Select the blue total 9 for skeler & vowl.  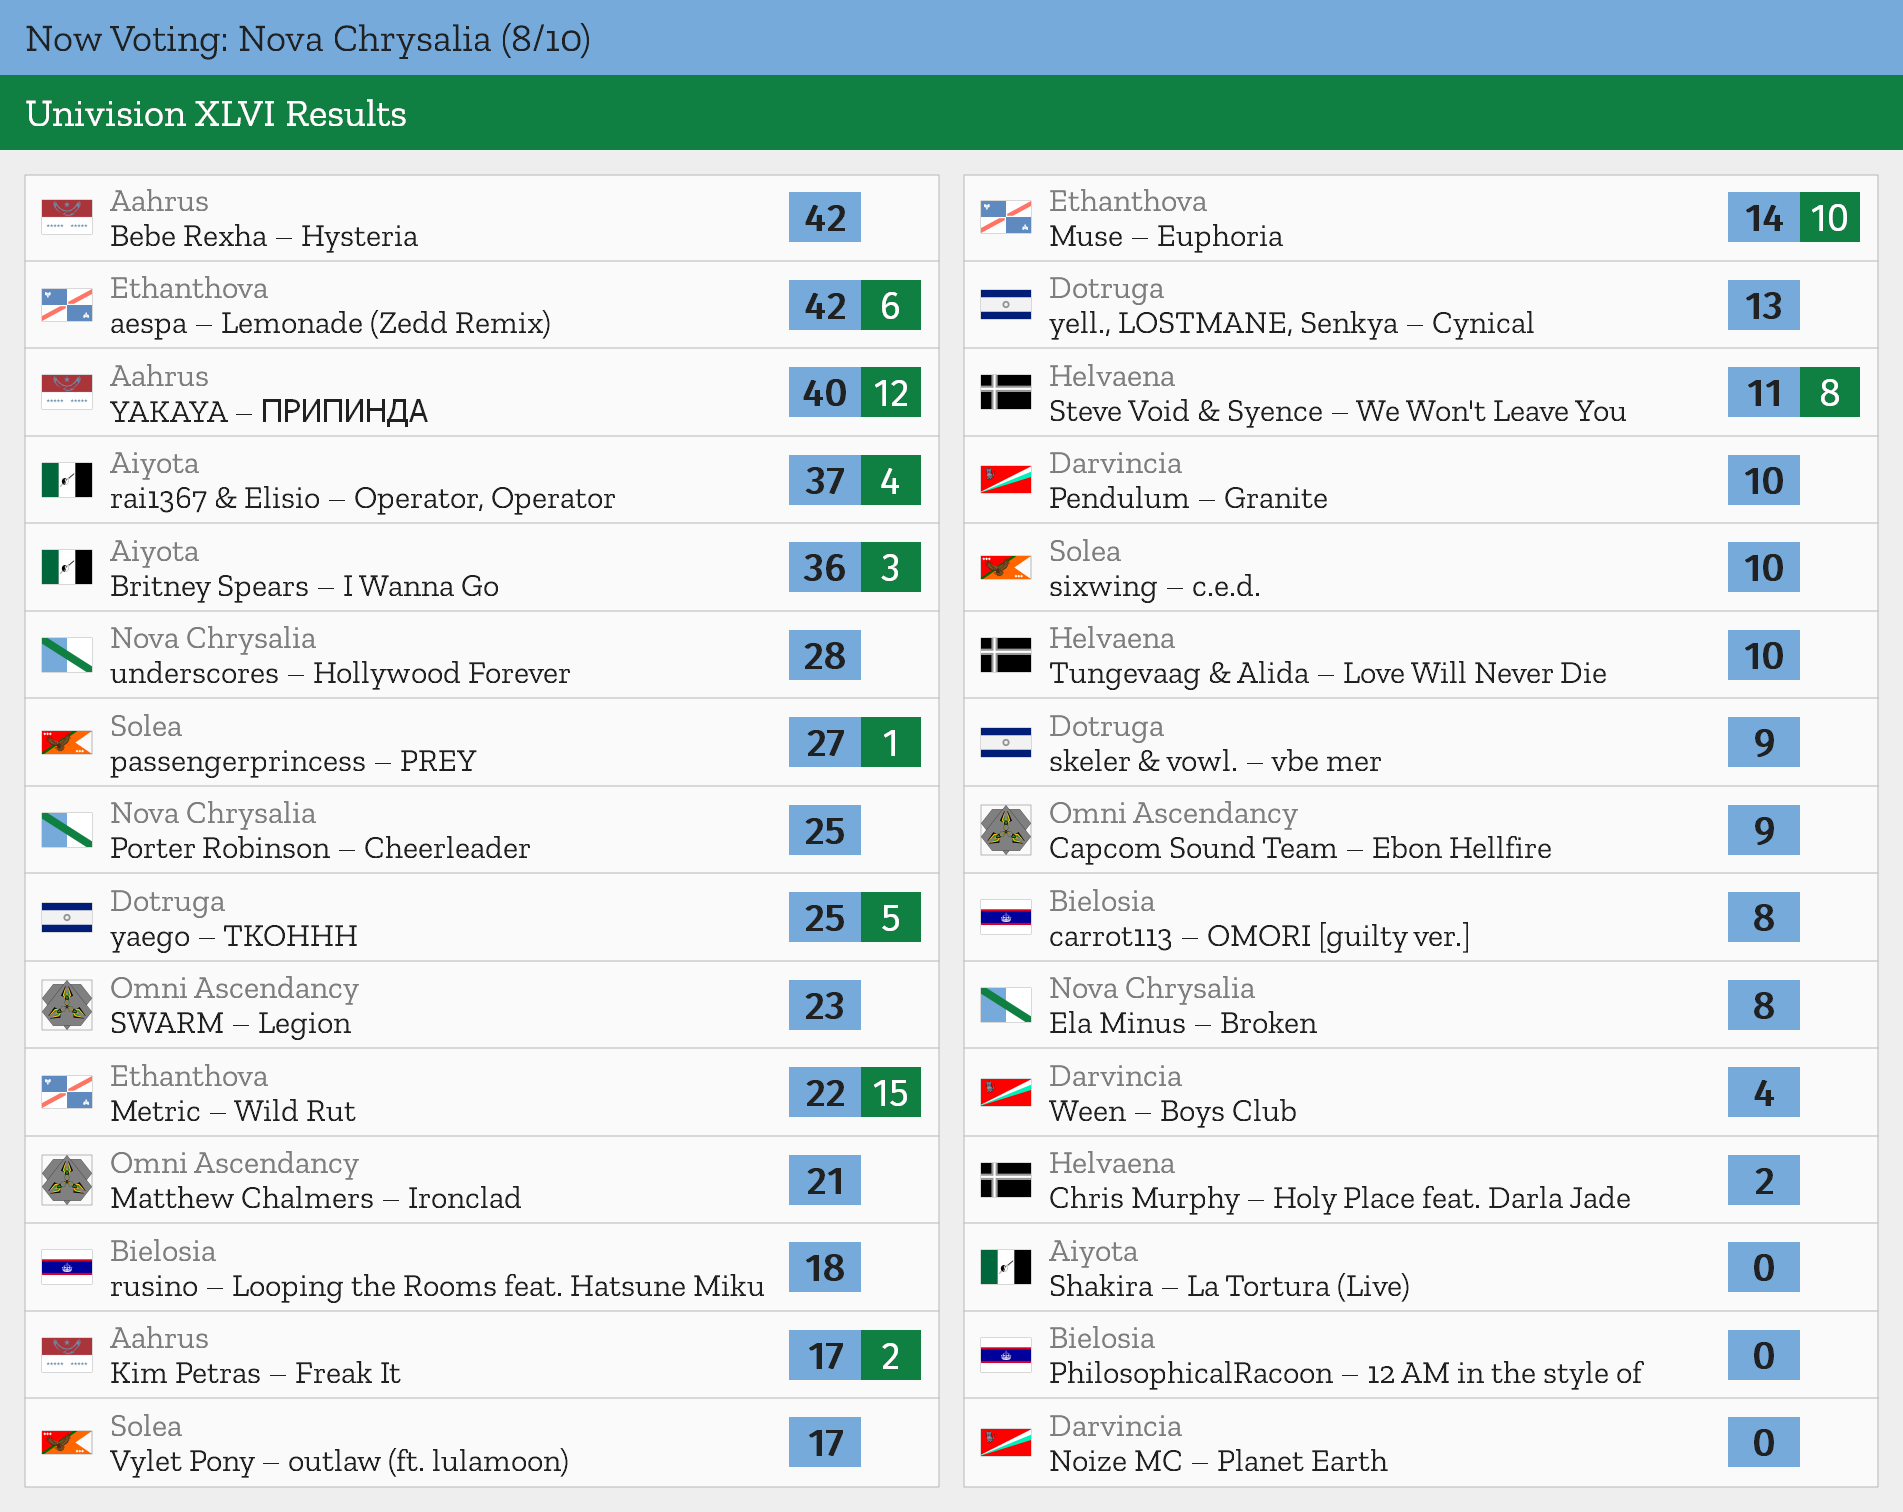tap(1764, 742)
